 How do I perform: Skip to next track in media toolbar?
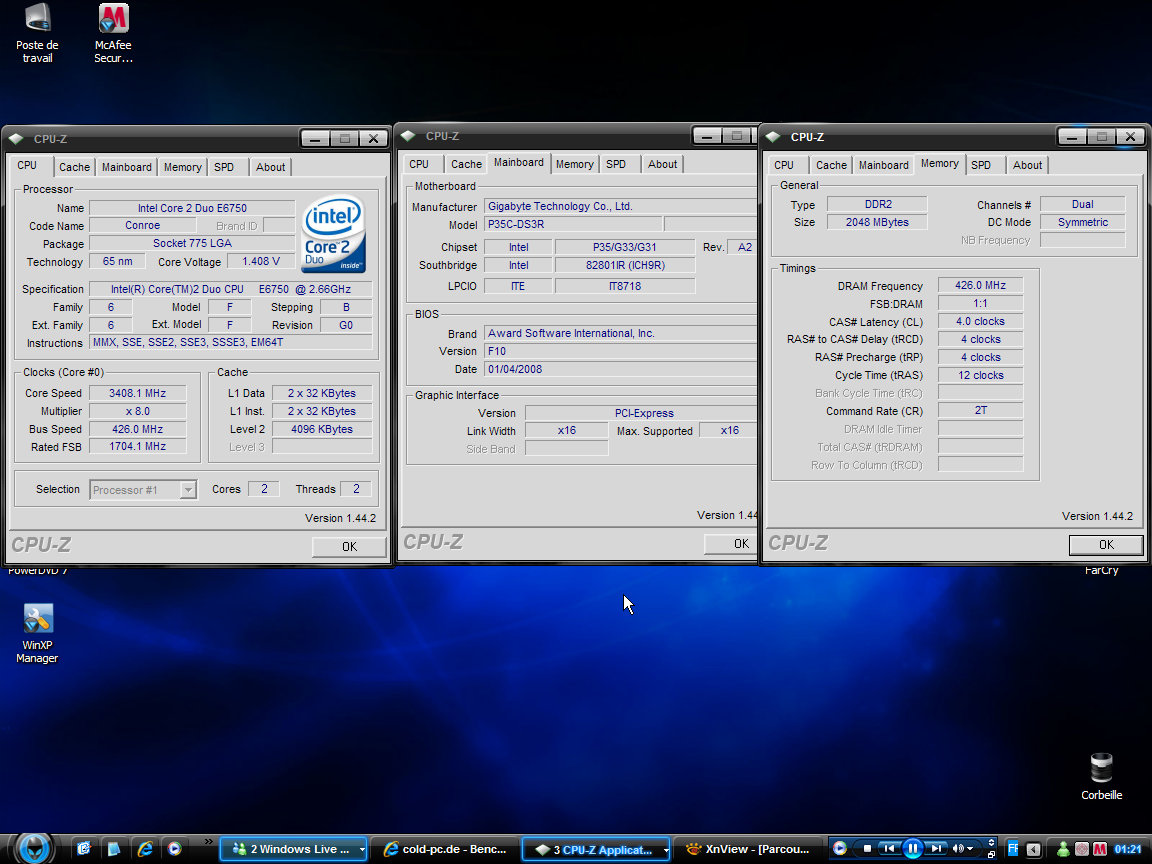coord(936,849)
